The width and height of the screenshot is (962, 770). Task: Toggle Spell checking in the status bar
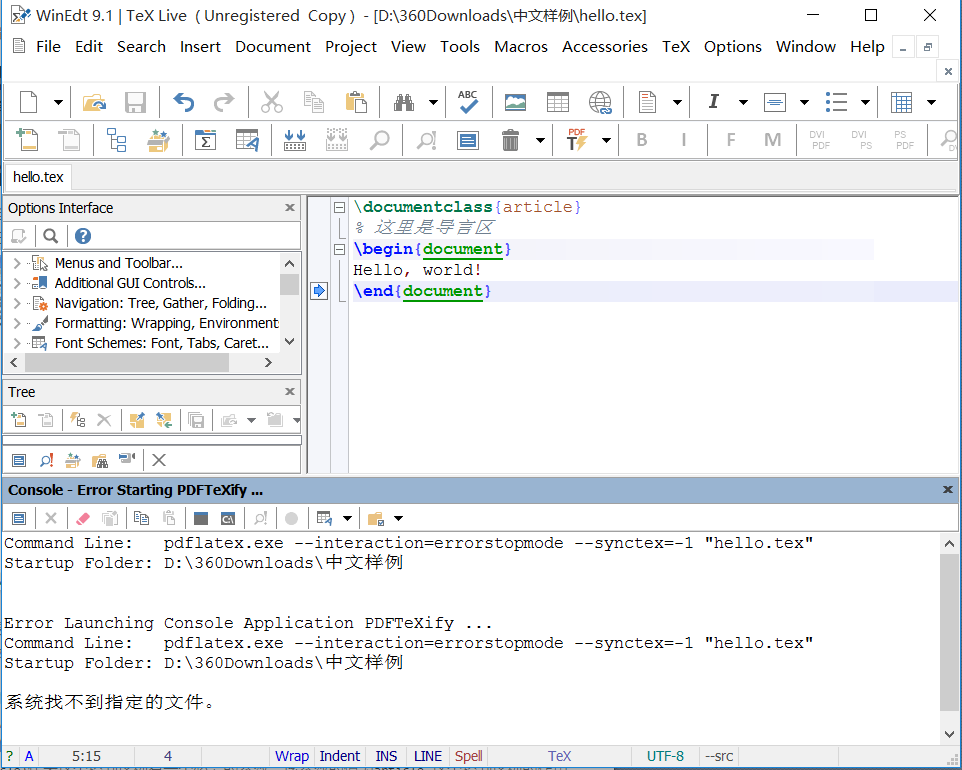point(467,755)
